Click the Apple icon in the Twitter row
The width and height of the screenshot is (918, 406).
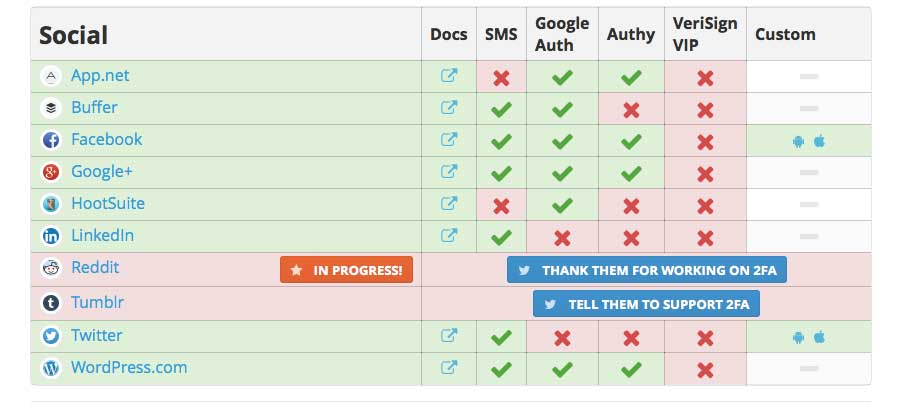coord(819,337)
